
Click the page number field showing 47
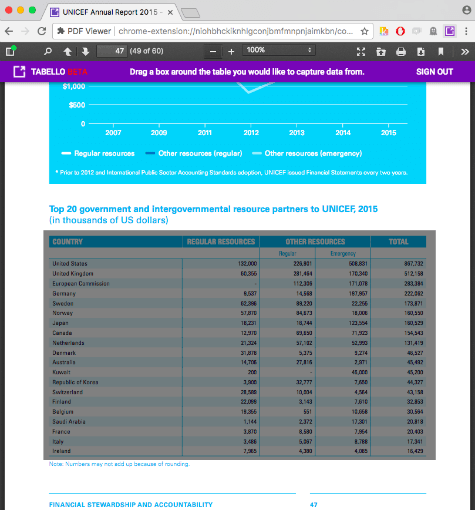point(112,51)
